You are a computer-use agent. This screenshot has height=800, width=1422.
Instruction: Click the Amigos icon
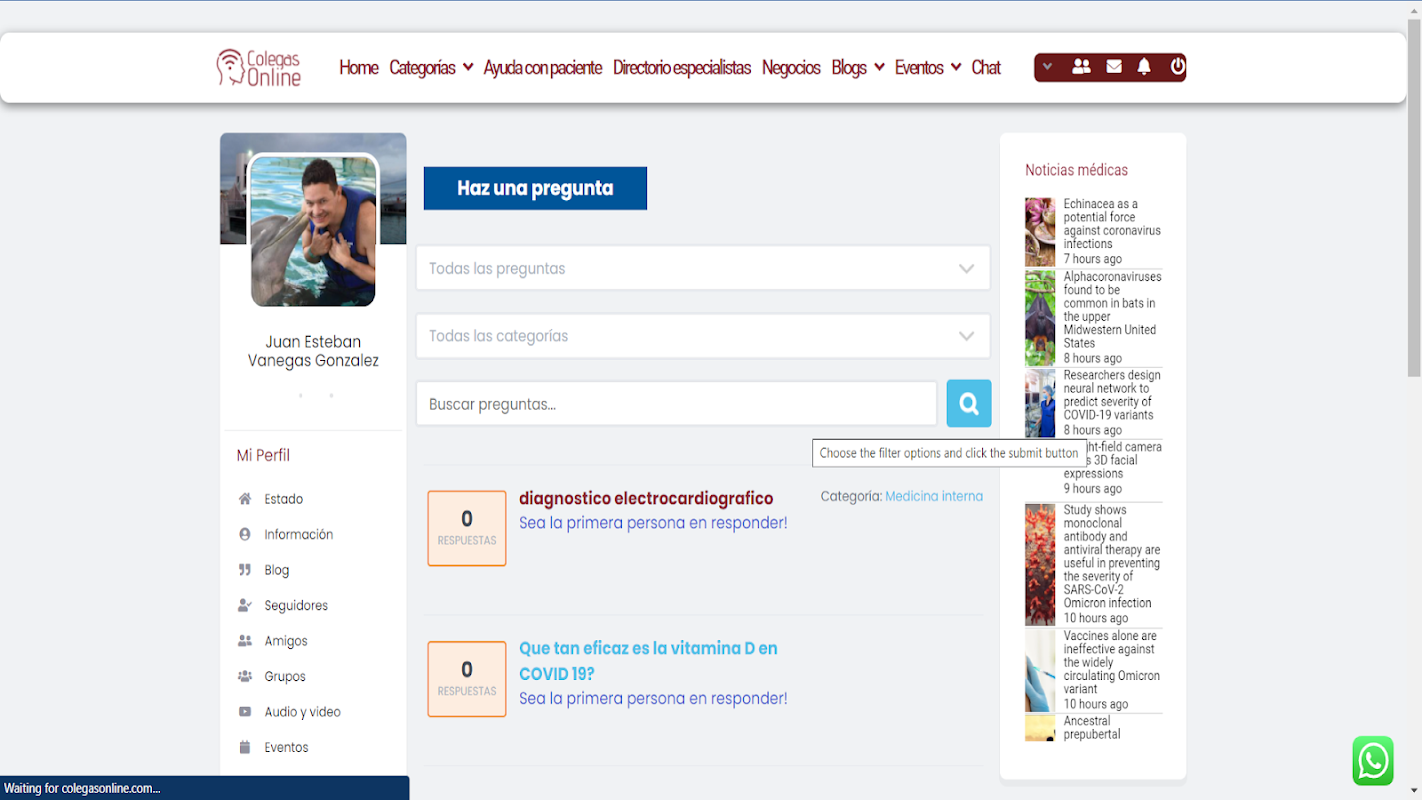pyautogui.click(x=245, y=641)
